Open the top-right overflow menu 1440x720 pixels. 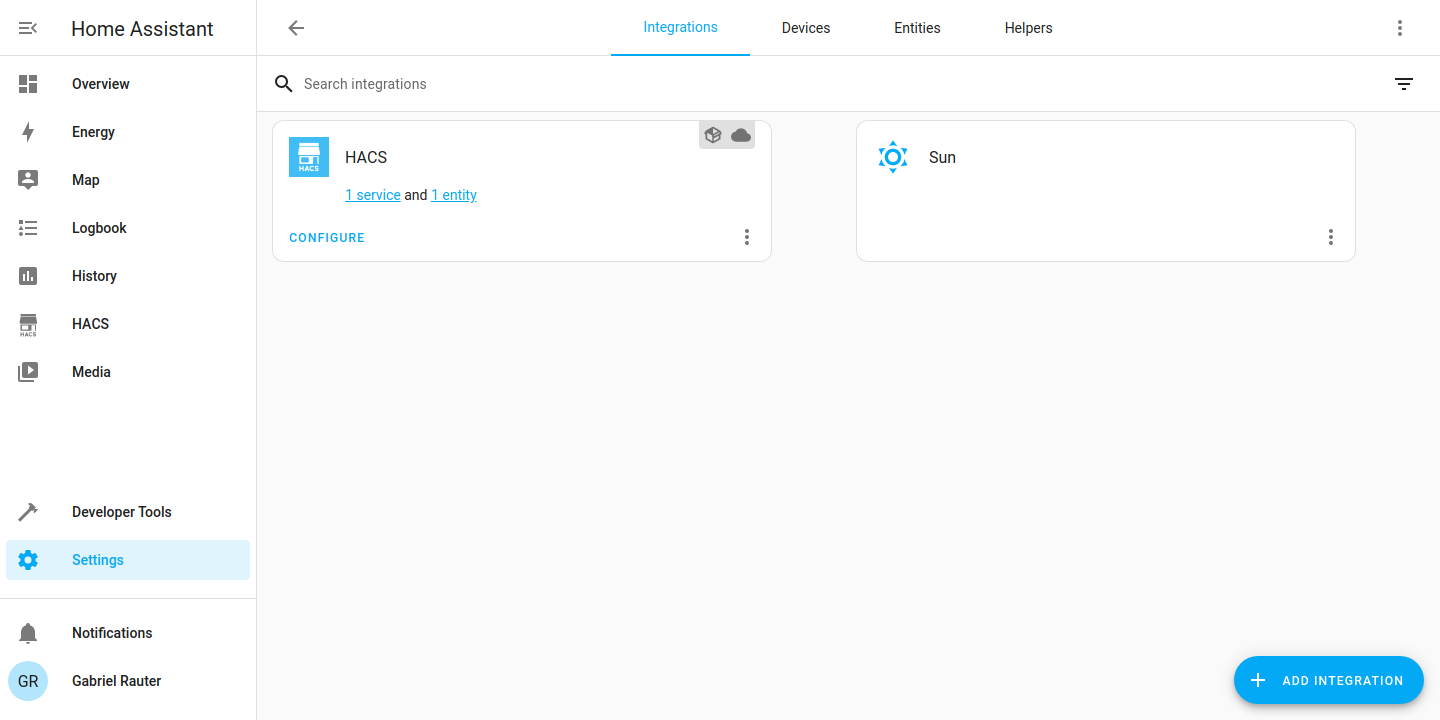(1400, 28)
